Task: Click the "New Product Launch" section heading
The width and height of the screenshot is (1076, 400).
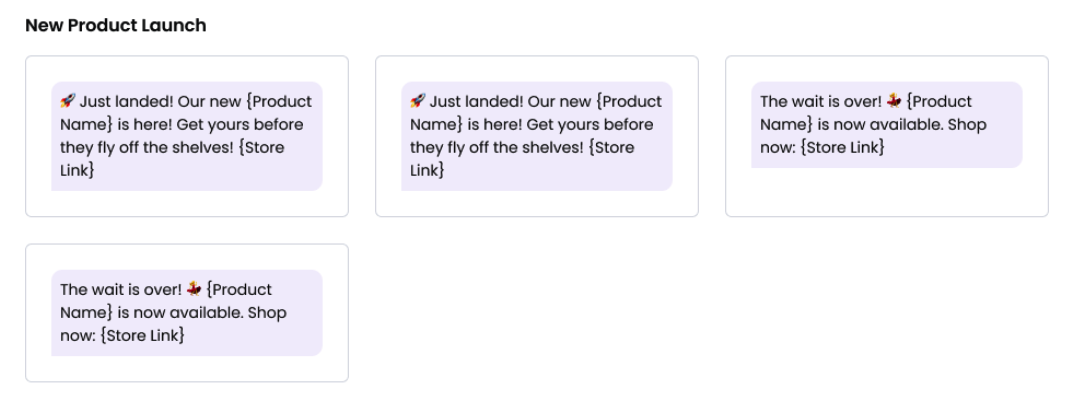Action: pyautogui.click(x=116, y=26)
